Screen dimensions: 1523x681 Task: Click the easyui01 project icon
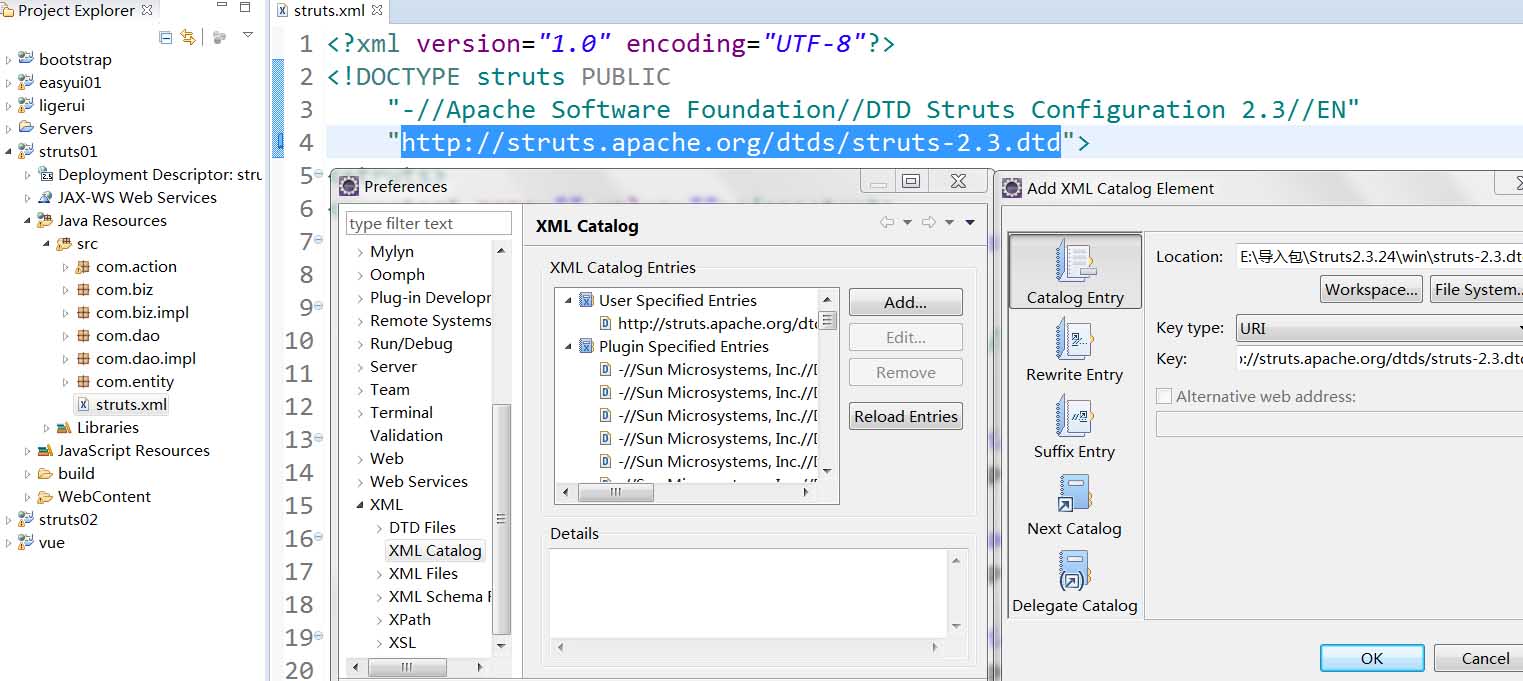[x=26, y=83]
